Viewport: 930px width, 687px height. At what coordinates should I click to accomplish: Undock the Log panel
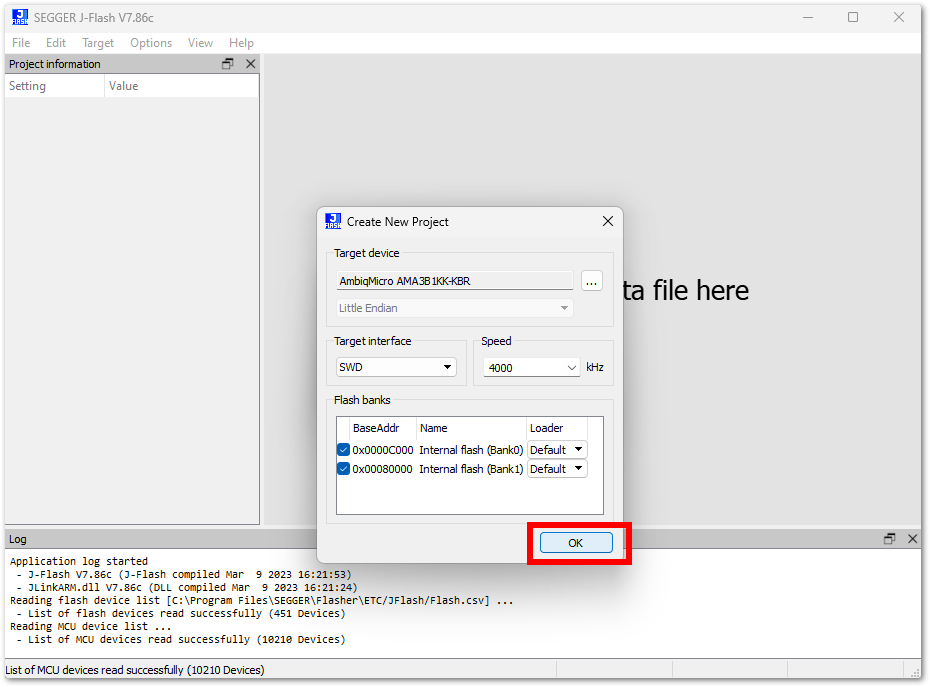(x=890, y=539)
